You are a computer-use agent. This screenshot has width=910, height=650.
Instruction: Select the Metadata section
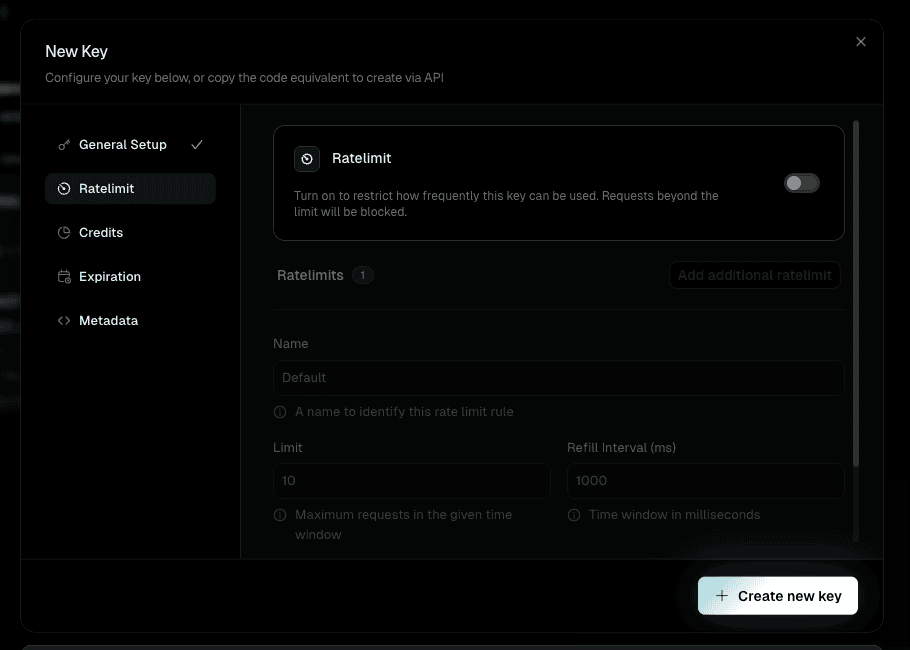click(x=107, y=320)
